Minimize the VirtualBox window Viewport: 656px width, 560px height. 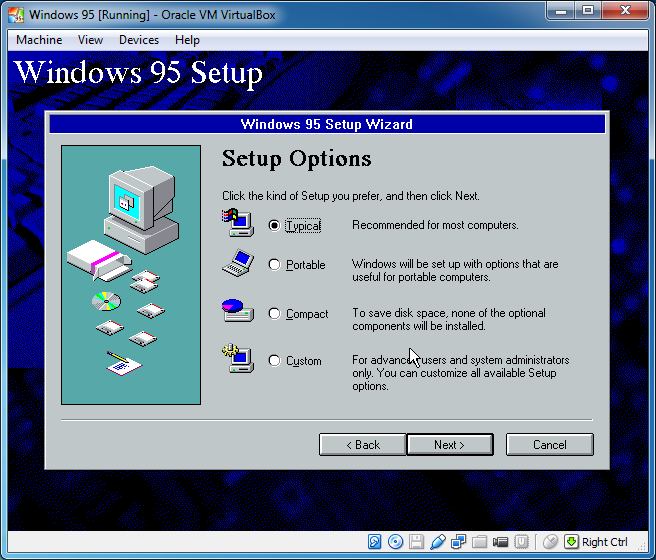tap(561, 11)
